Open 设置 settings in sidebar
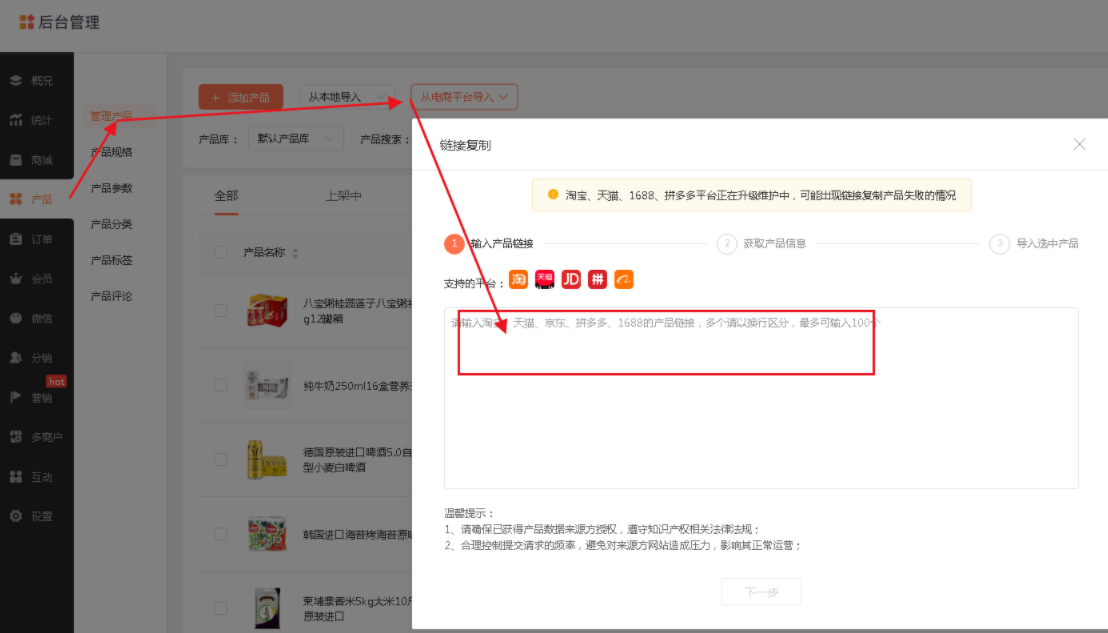1108x633 pixels. [x=41, y=516]
